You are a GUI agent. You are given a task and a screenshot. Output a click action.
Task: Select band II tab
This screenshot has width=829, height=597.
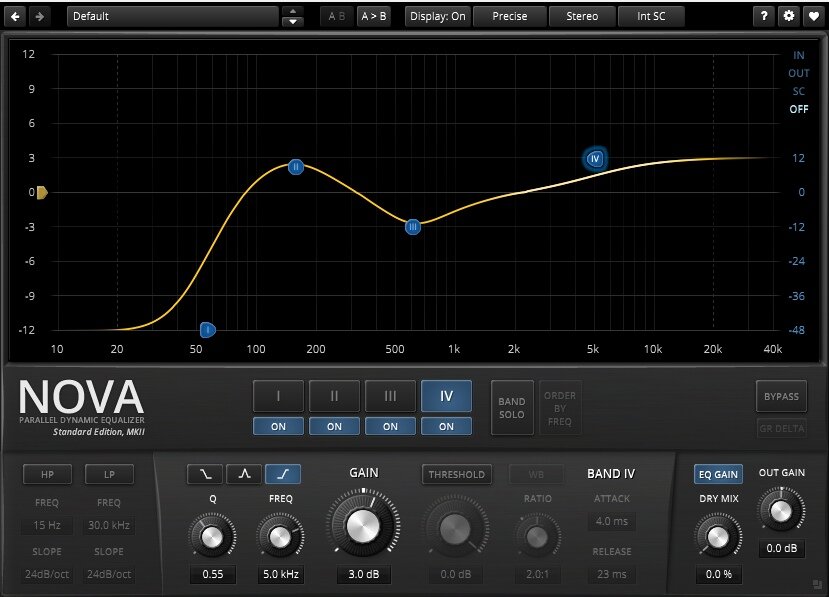[x=334, y=396]
